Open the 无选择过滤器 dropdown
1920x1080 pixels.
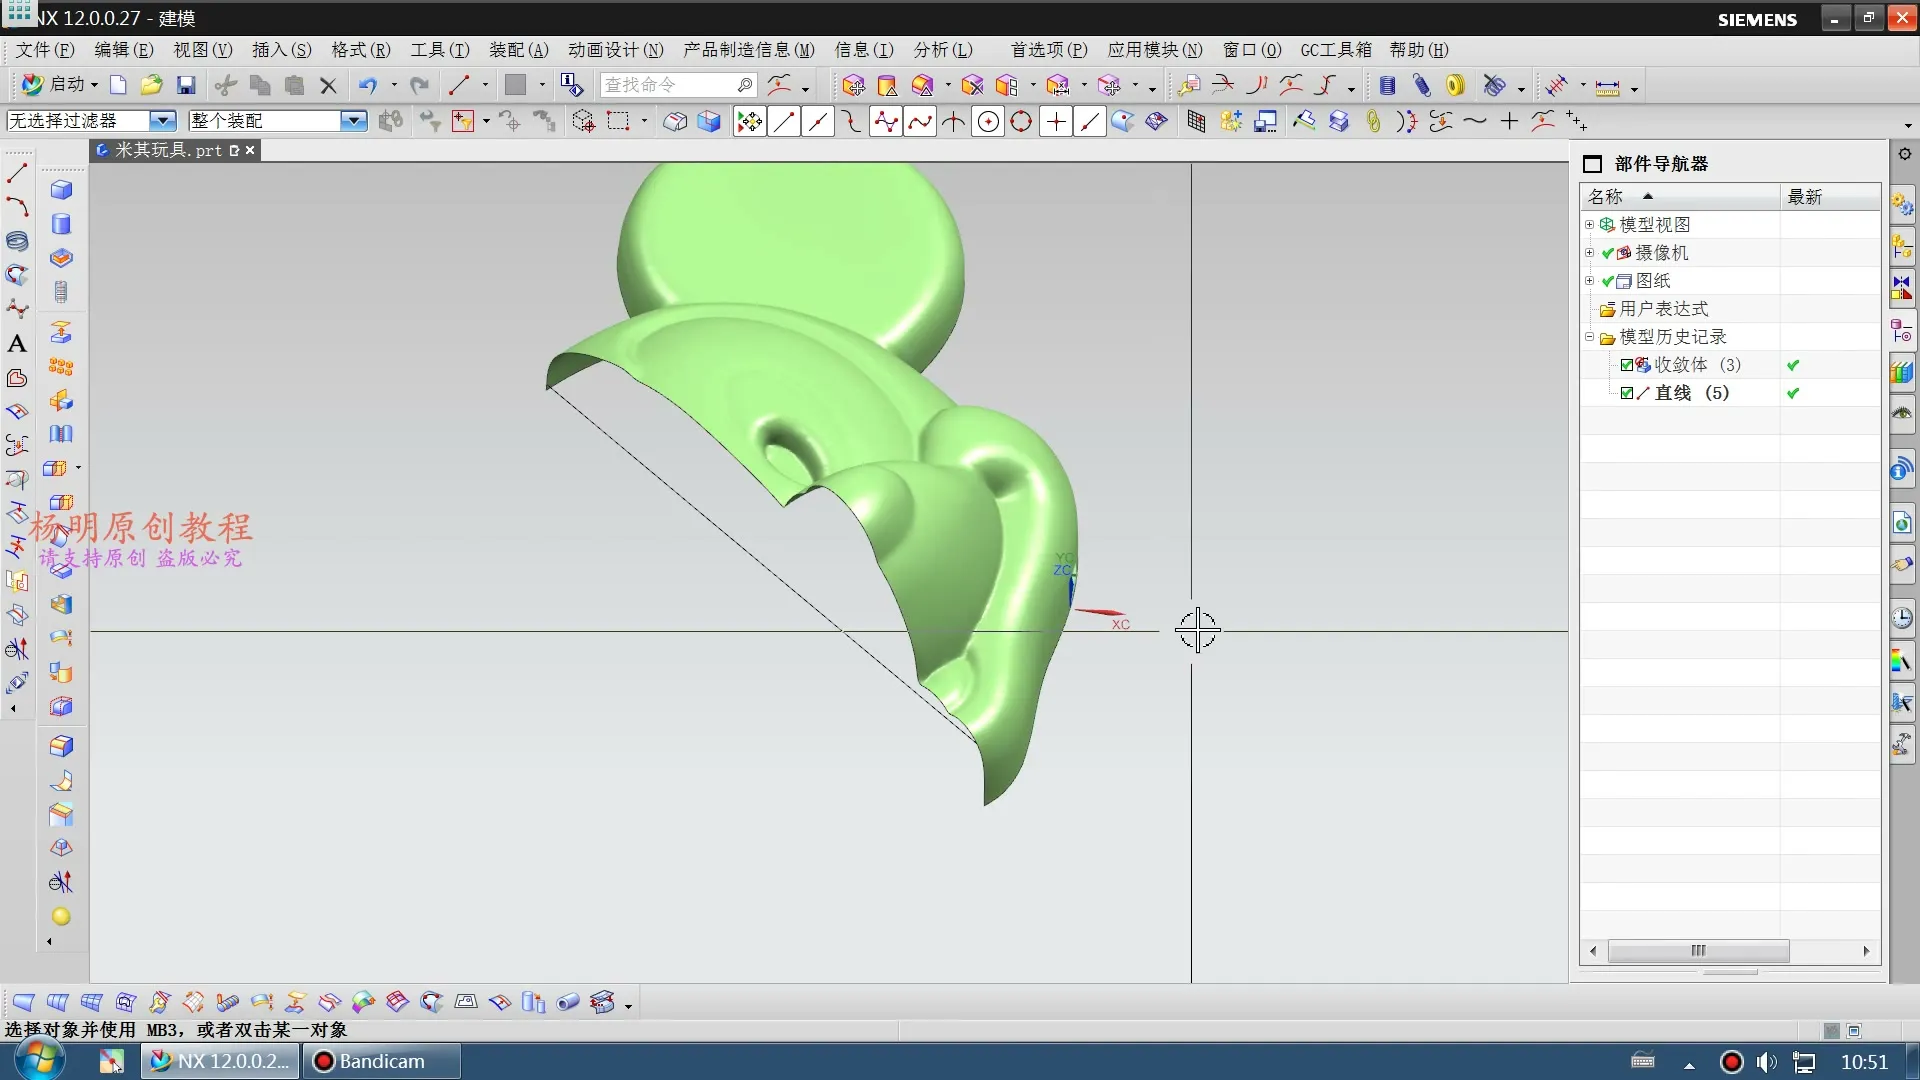point(162,121)
